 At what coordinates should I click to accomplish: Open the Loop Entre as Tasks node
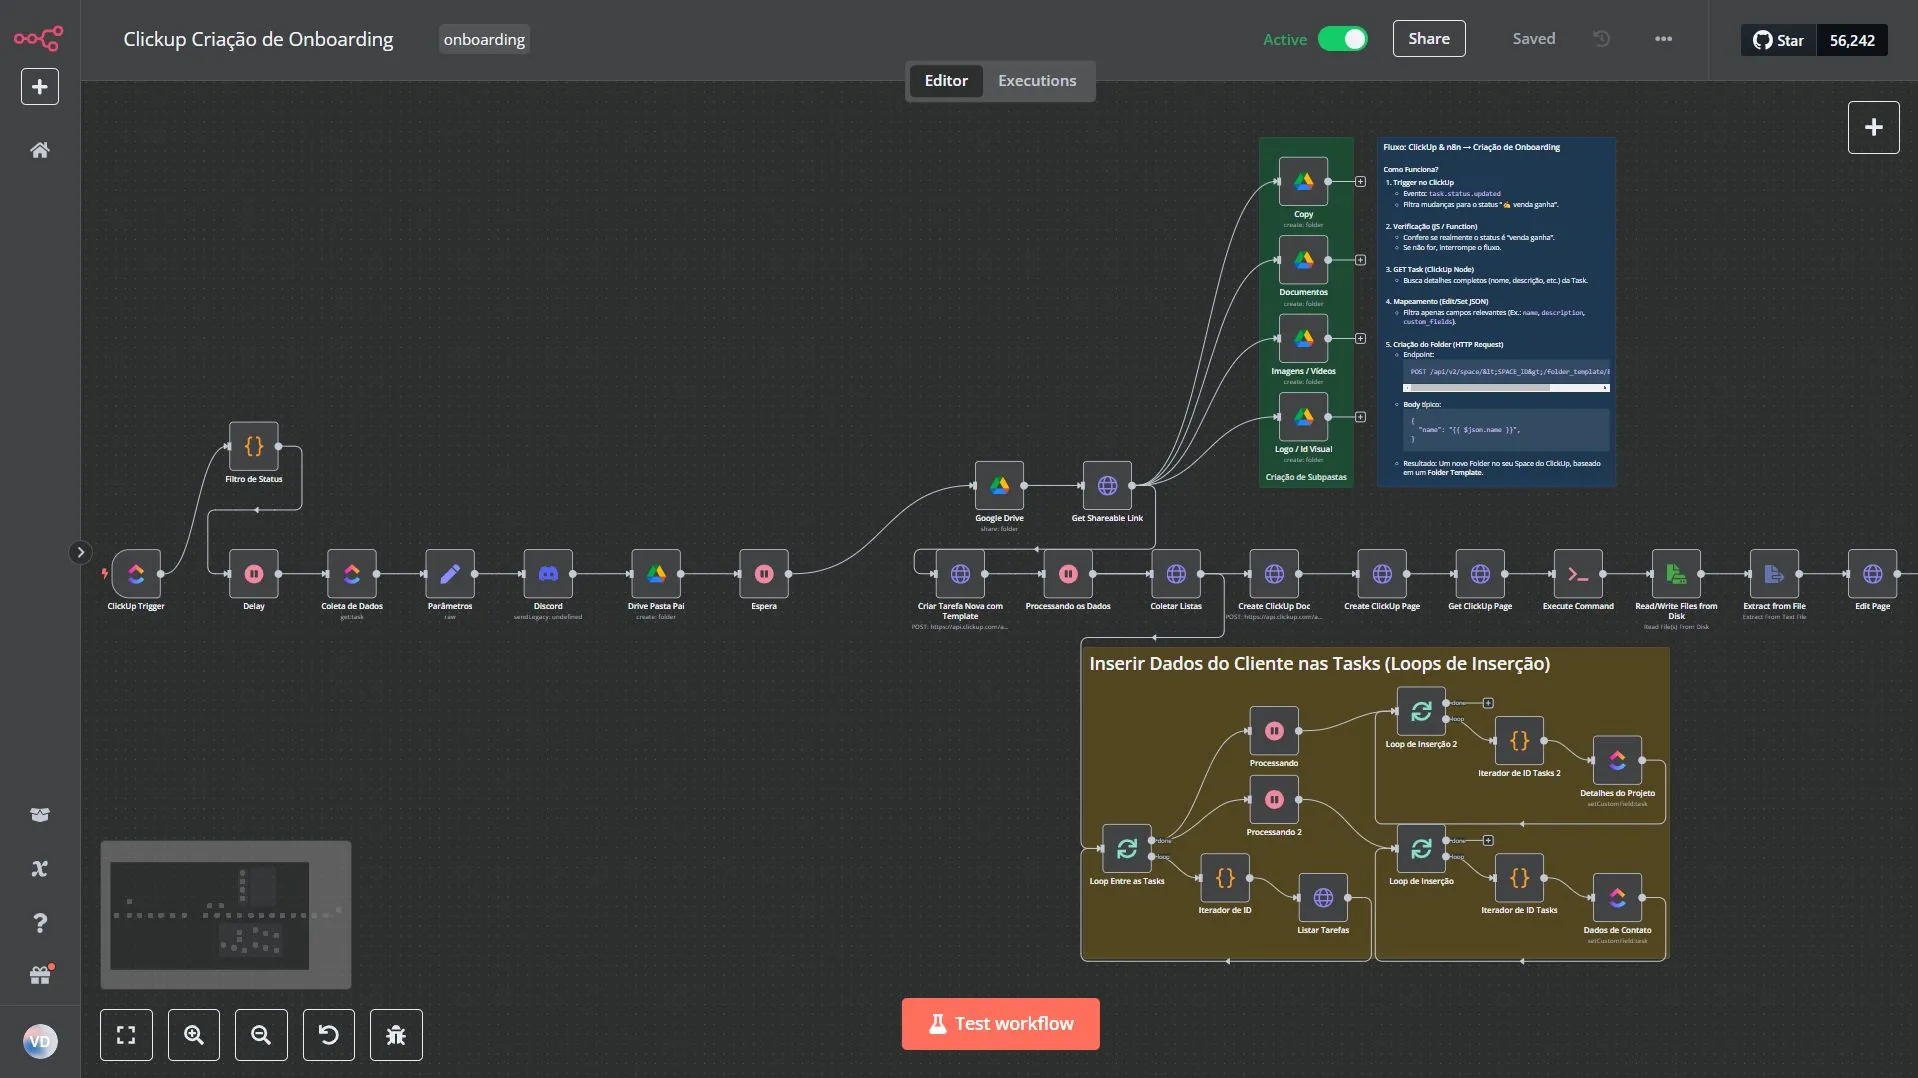click(1127, 849)
